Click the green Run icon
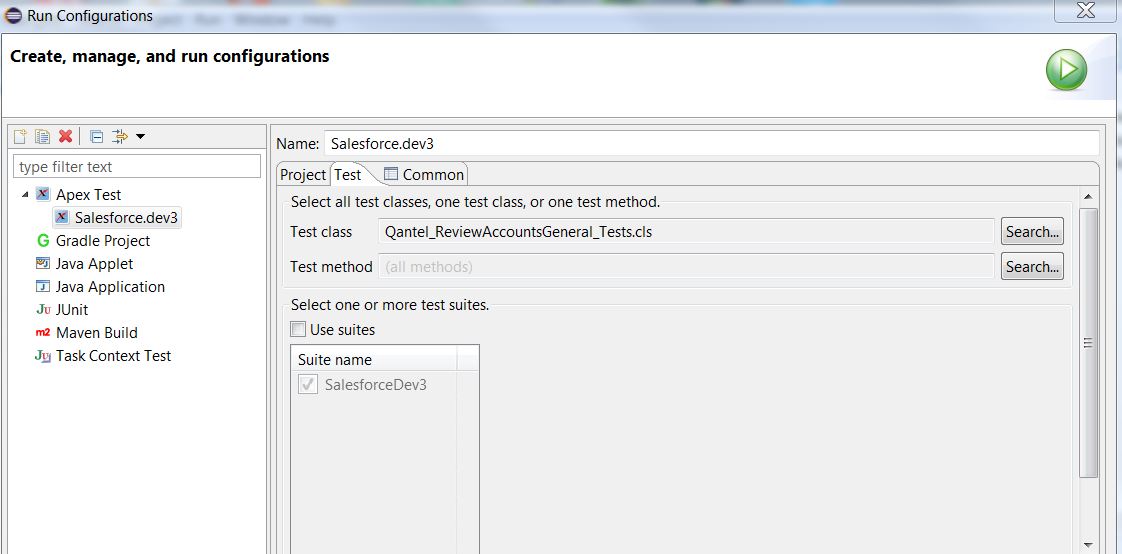Screen dimensions: 1122x554 (1066, 70)
